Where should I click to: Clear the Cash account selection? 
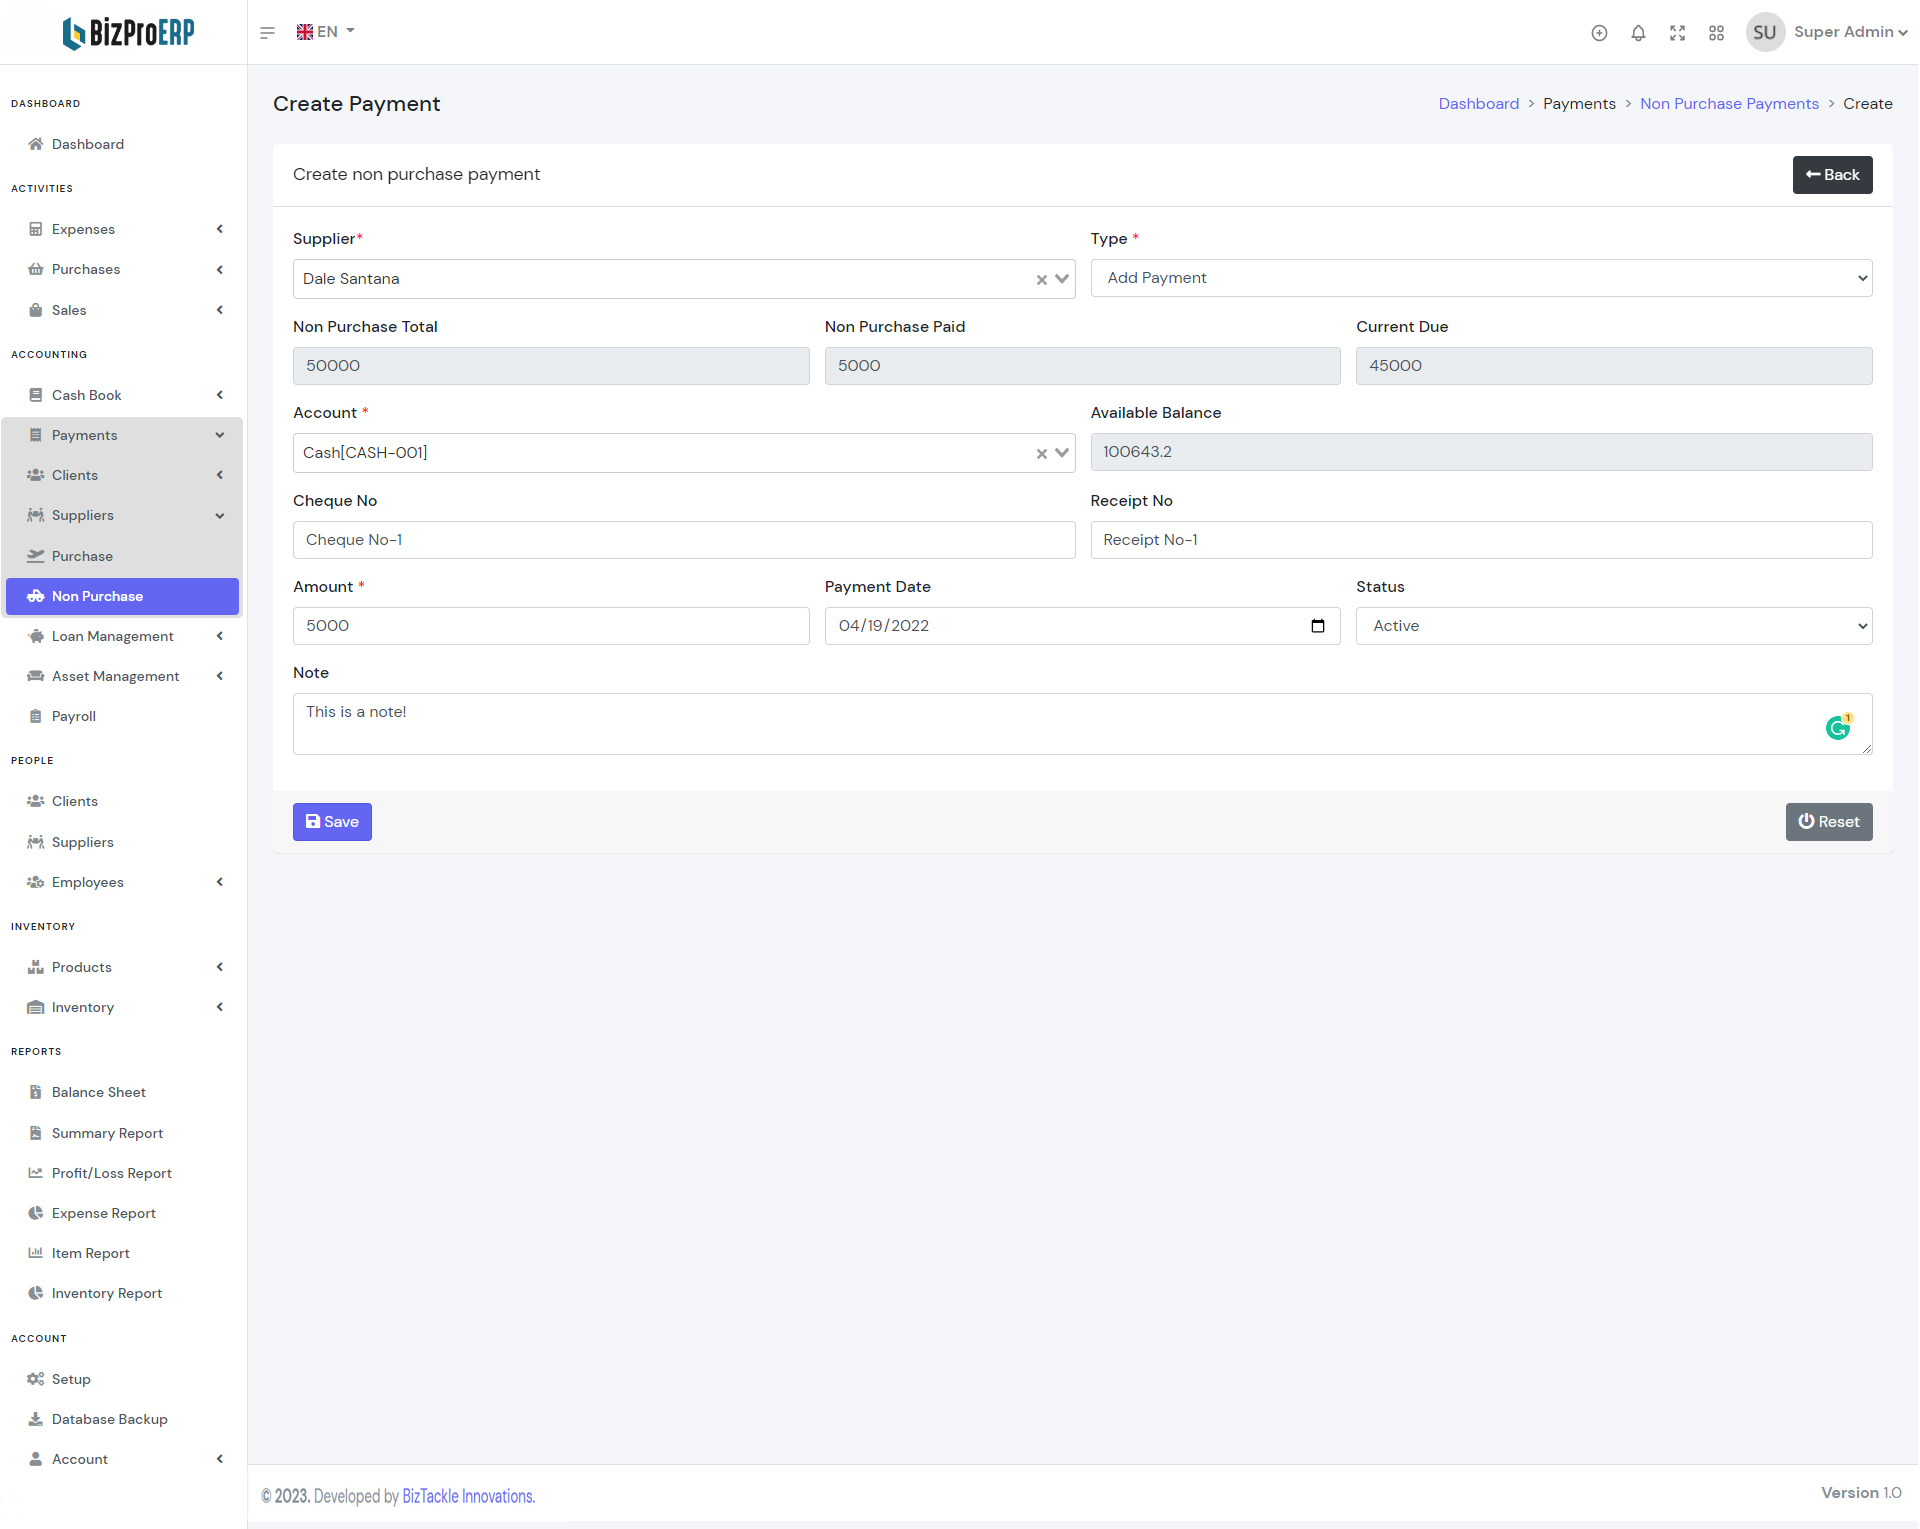[1041, 454]
